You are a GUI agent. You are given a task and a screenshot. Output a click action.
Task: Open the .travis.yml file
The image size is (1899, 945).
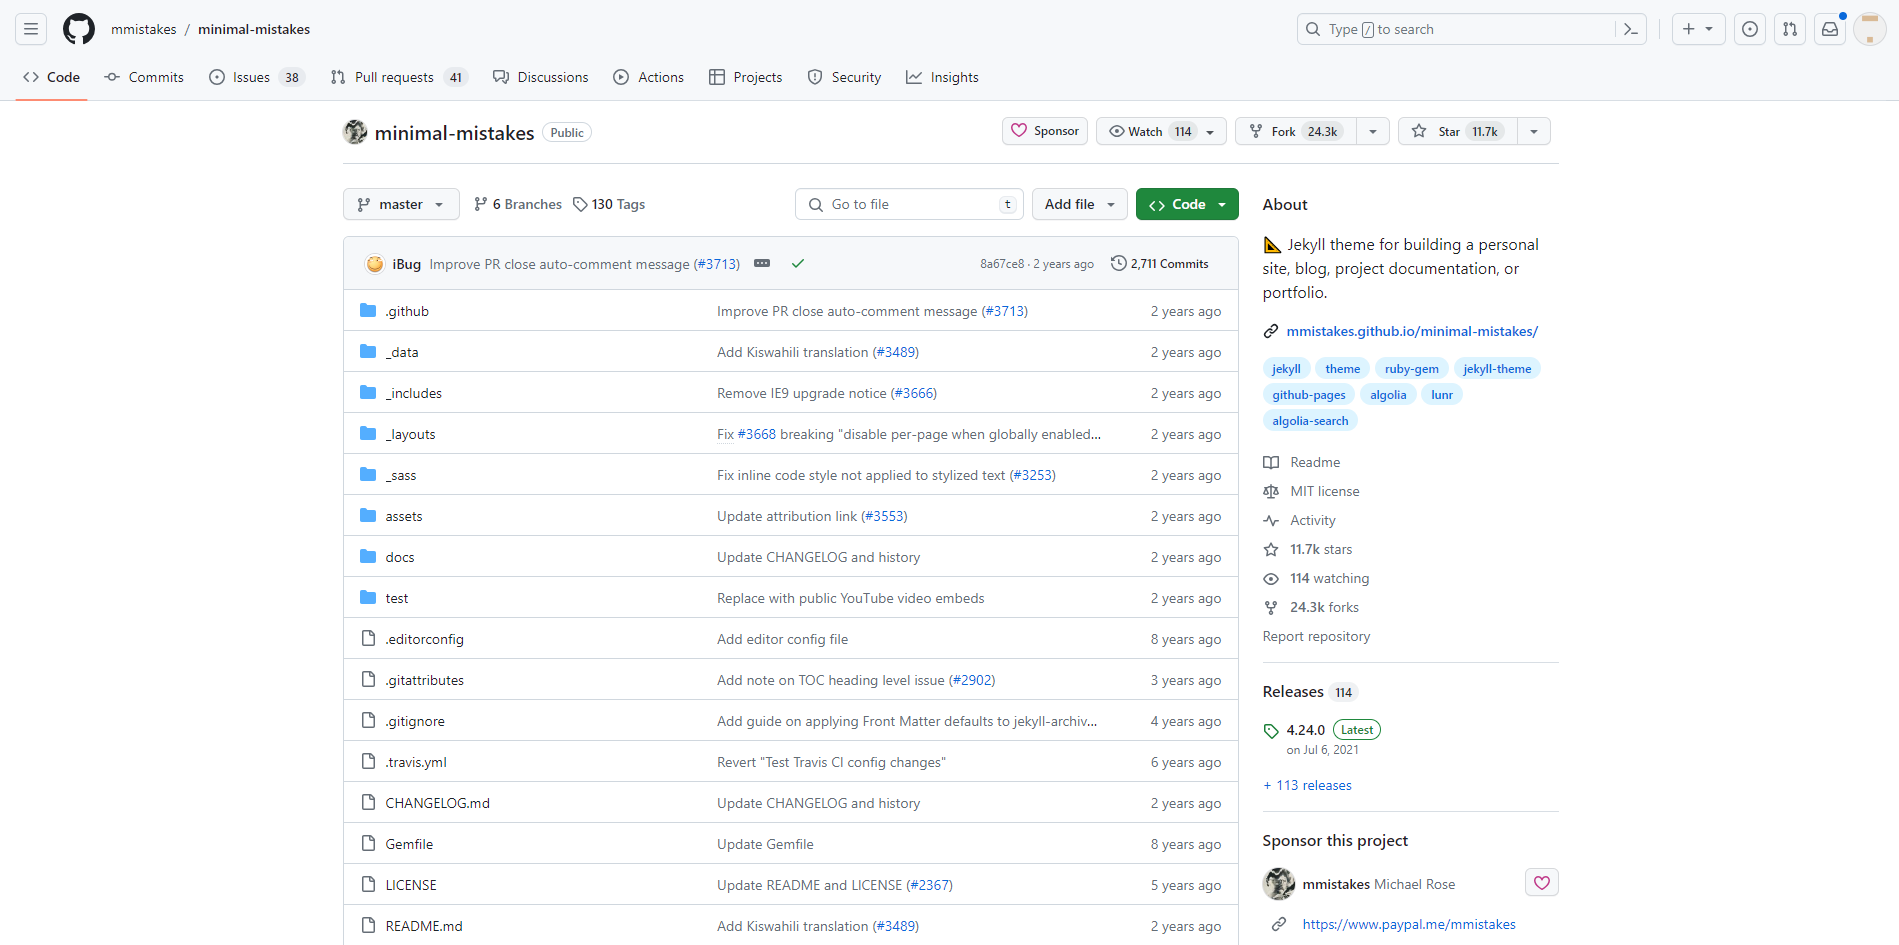[416, 762]
